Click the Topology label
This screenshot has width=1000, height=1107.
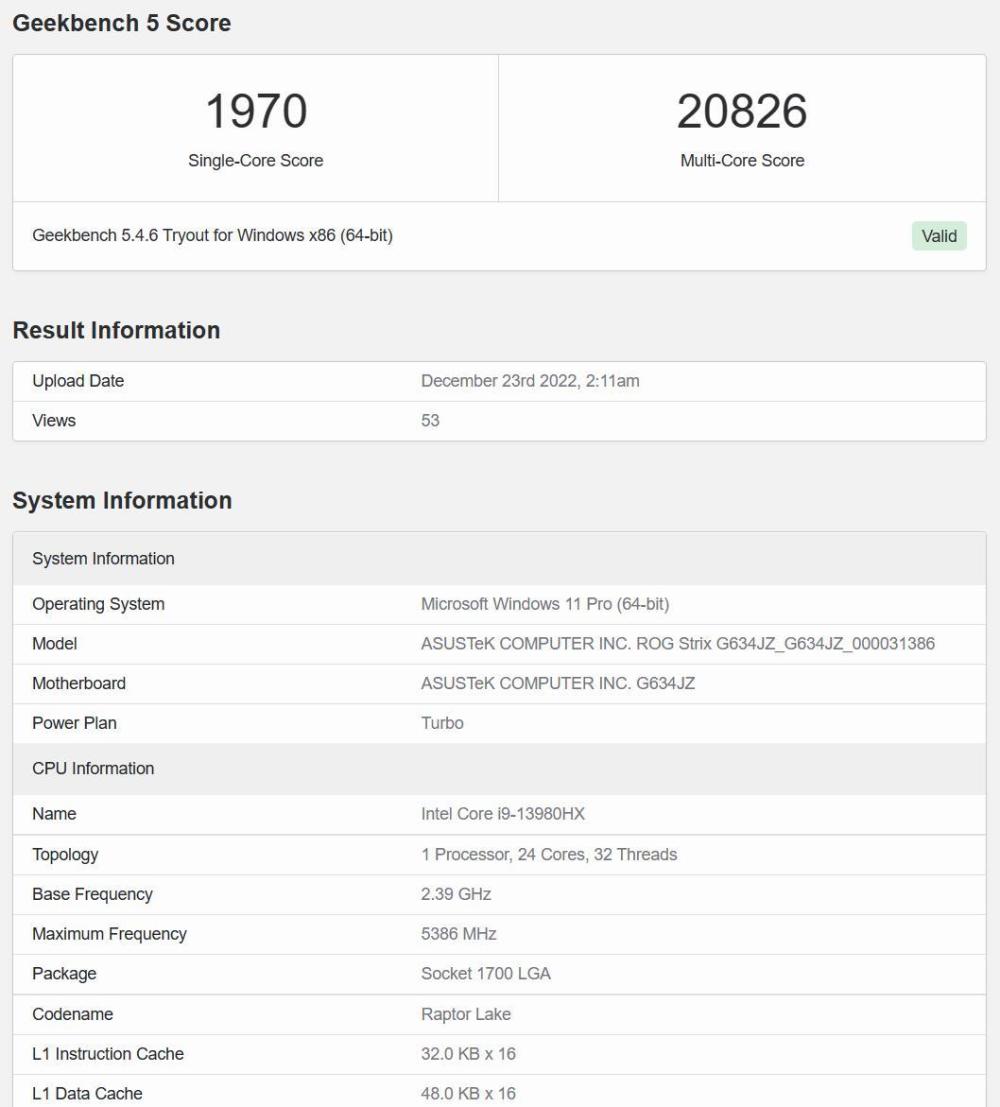click(x=65, y=855)
